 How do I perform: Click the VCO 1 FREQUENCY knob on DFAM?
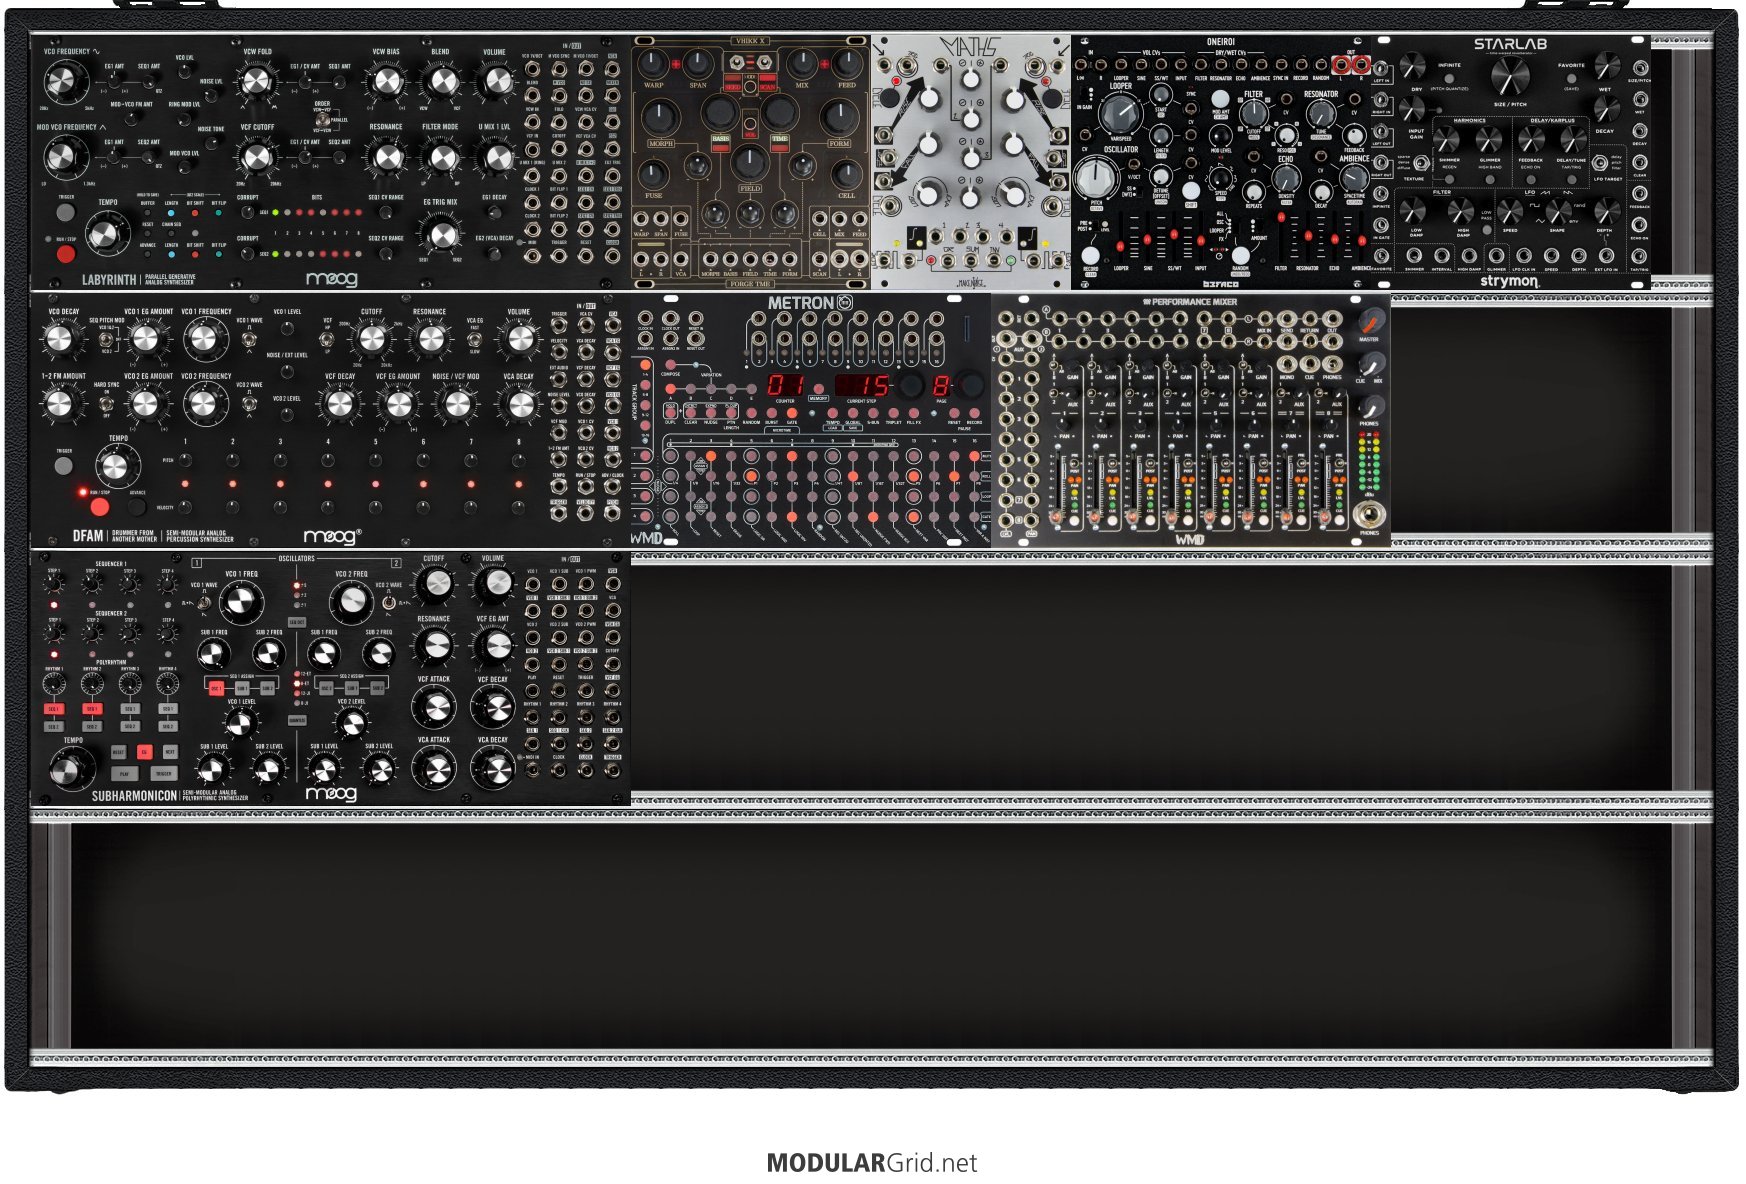206,340
